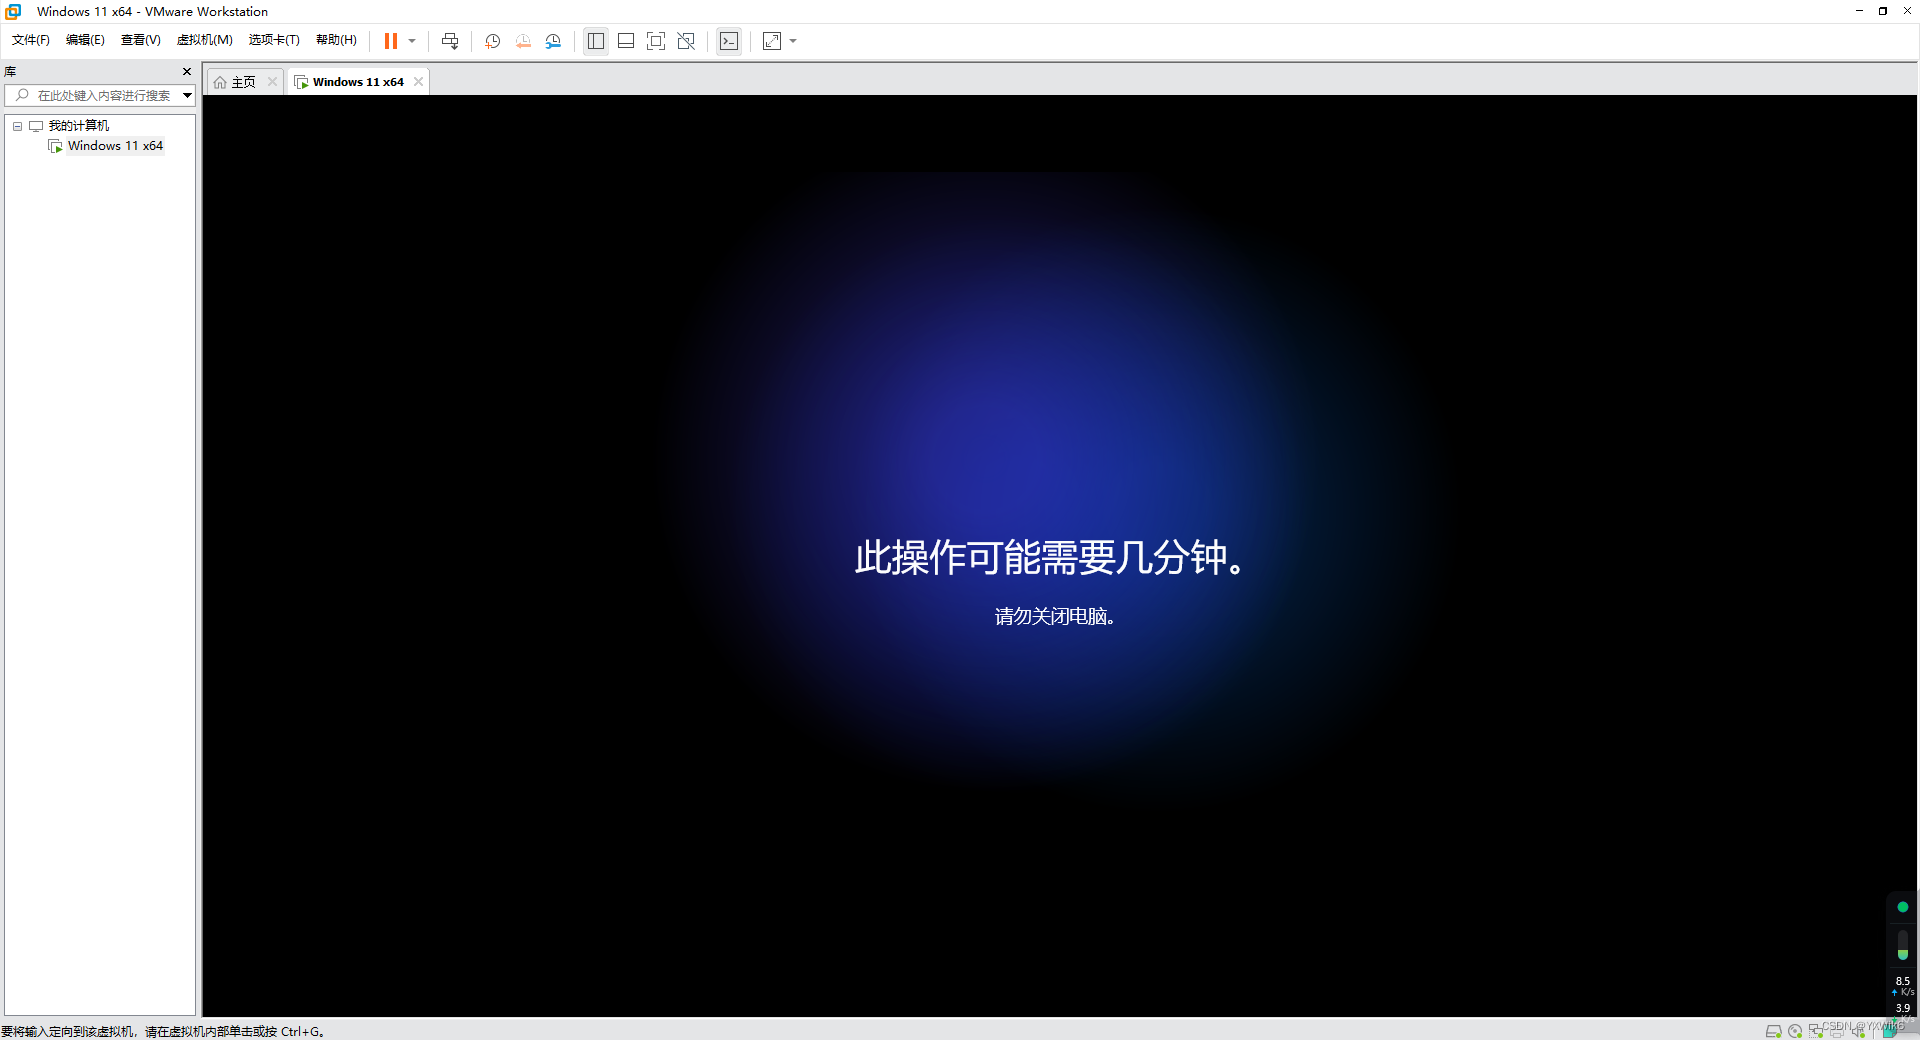Enter full screen mode
1920x1040 pixels.
[x=656, y=41]
